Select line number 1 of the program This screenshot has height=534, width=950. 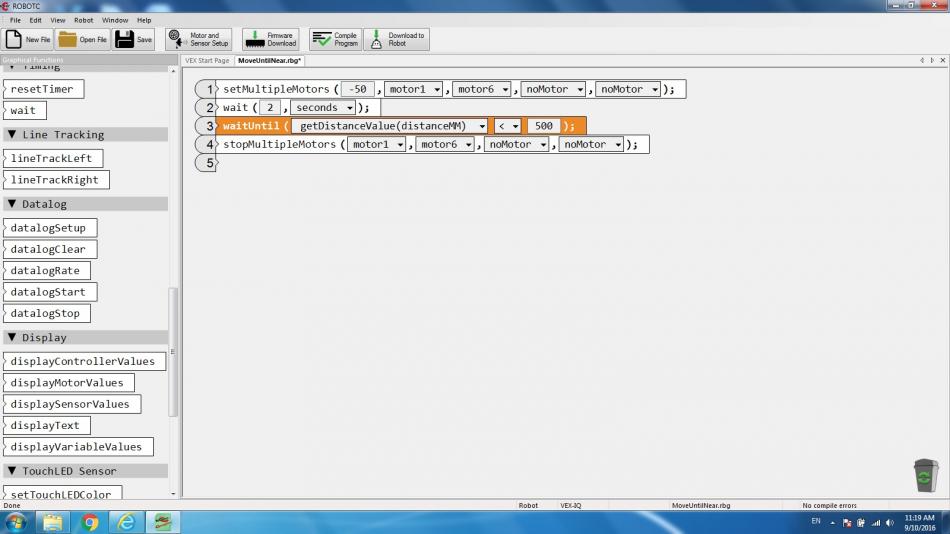(x=207, y=89)
